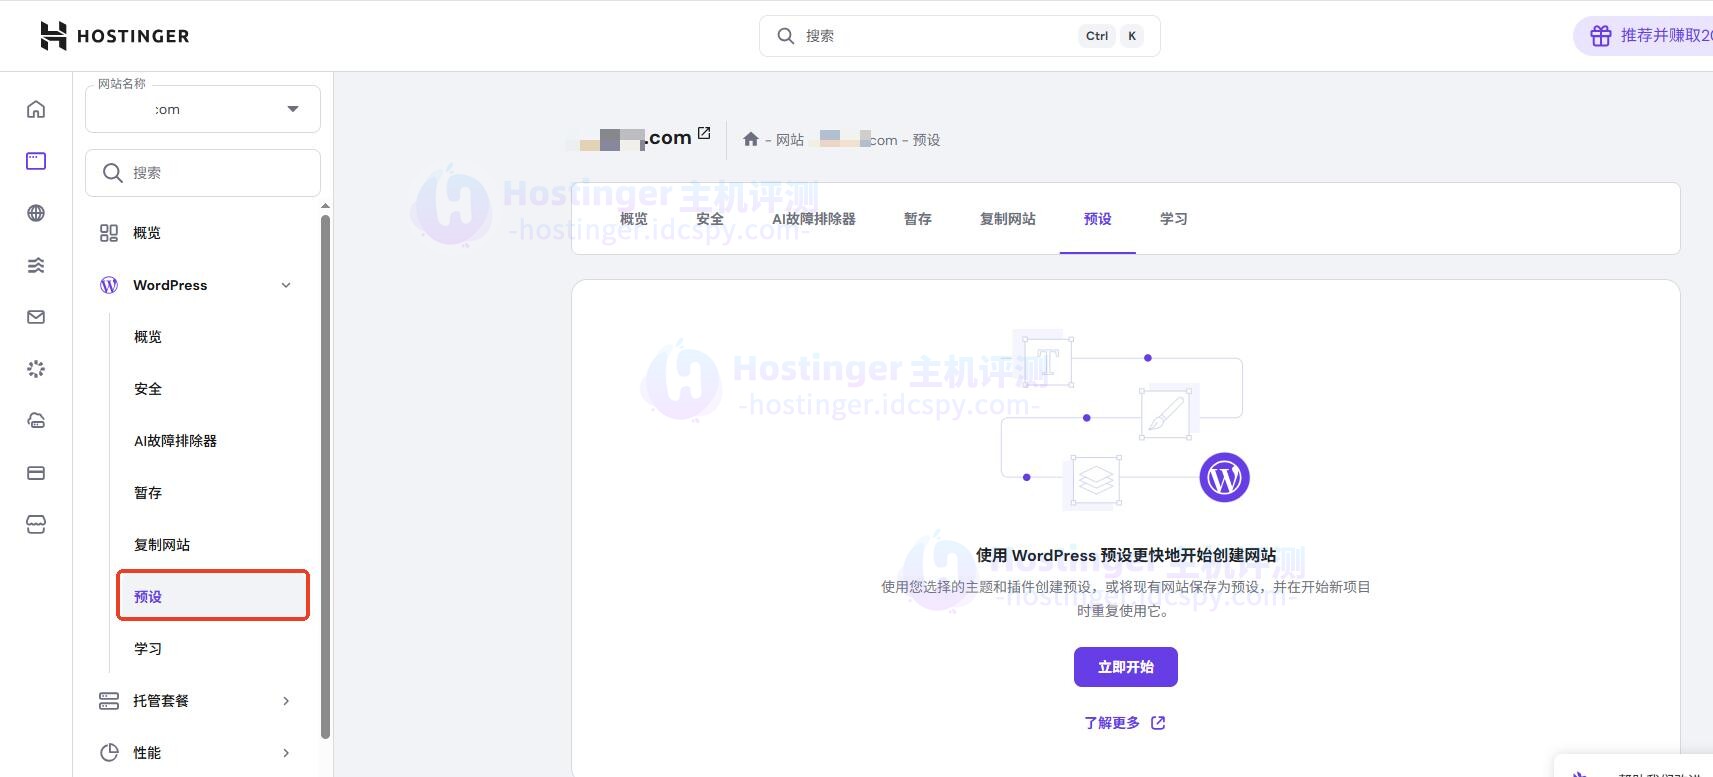Collapse the WordPress section chevron
The image size is (1713, 777).
point(286,285)
